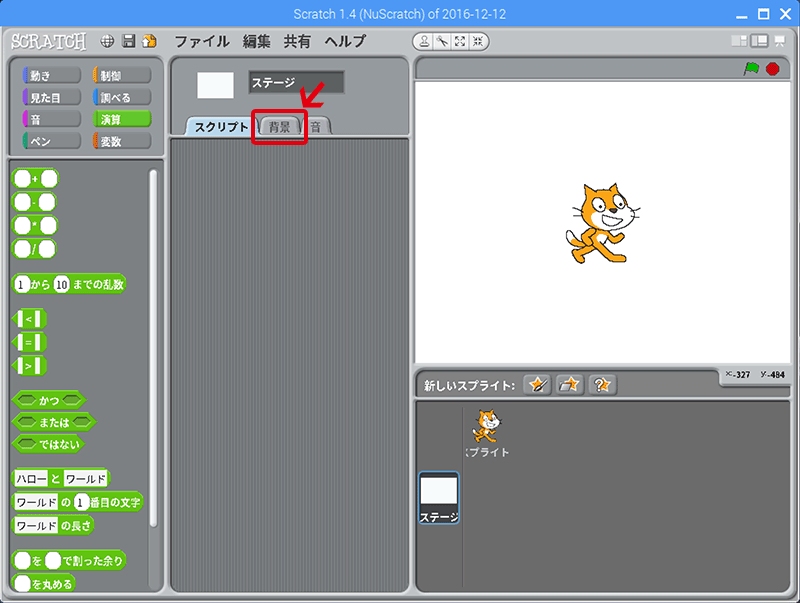Select the cat sprite thumbnail in sprite list
Image resolution: width=800 pixels, height=603 pixels.
pos(487,431)
